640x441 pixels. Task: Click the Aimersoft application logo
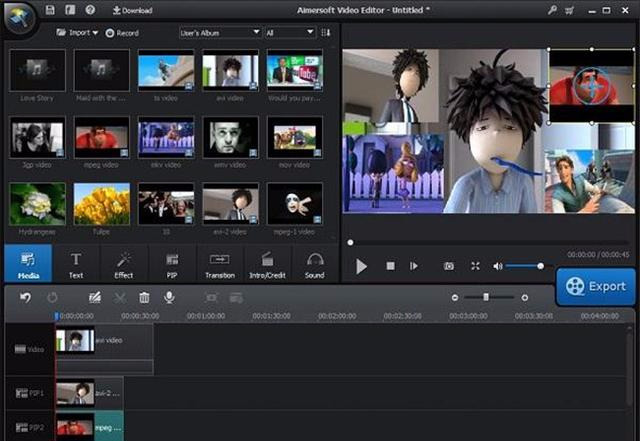18,17
